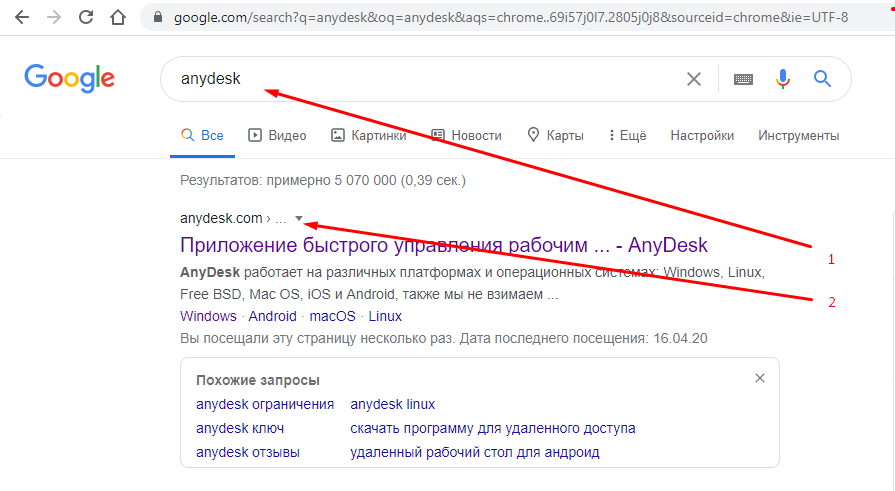Switch to the Карты tab
Image resolution: width=895 pixels, height=491 pixels.
pos(555,135)
